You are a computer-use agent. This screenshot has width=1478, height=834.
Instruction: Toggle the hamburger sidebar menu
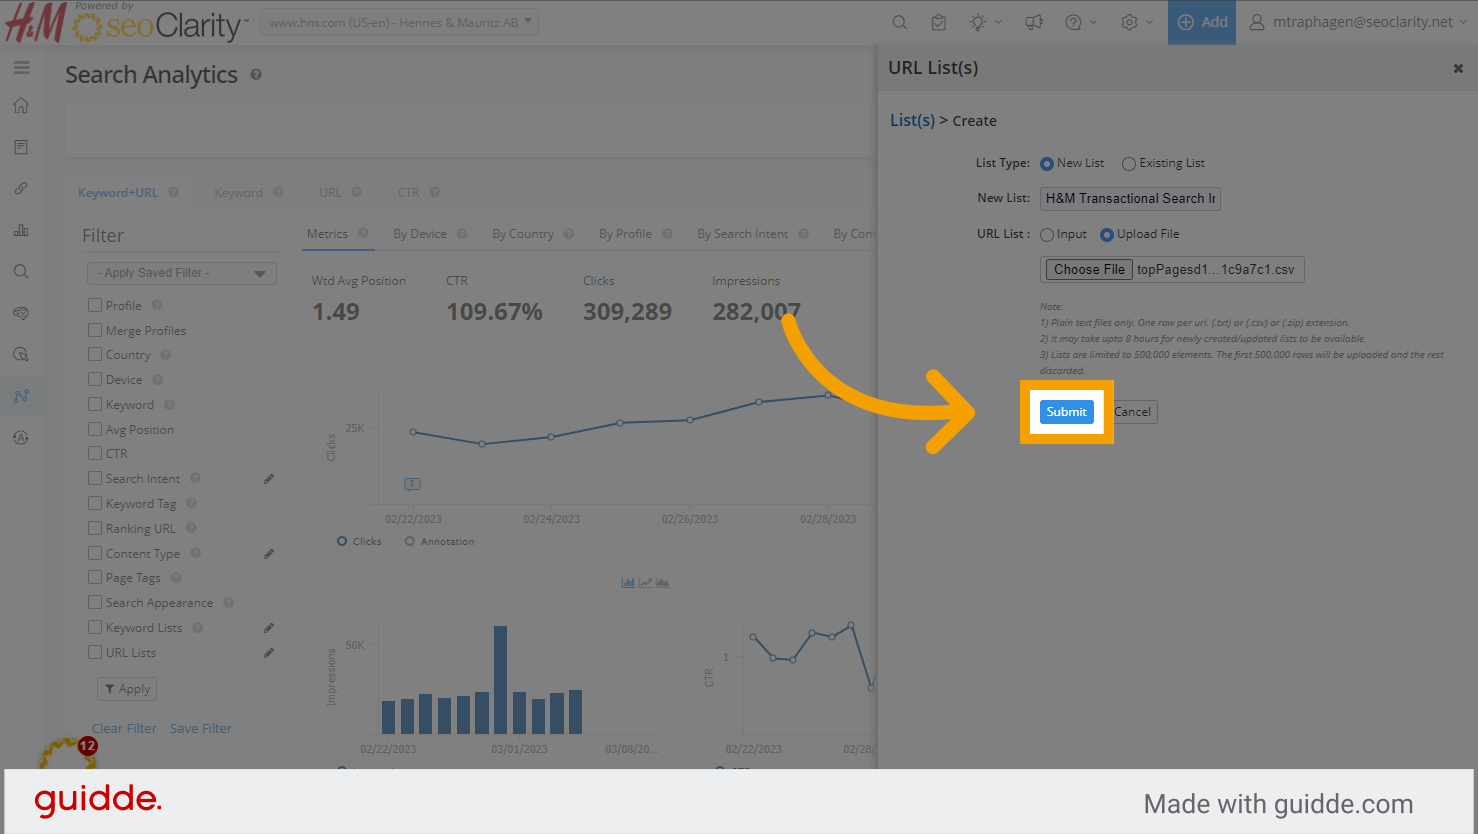point(21,68)
